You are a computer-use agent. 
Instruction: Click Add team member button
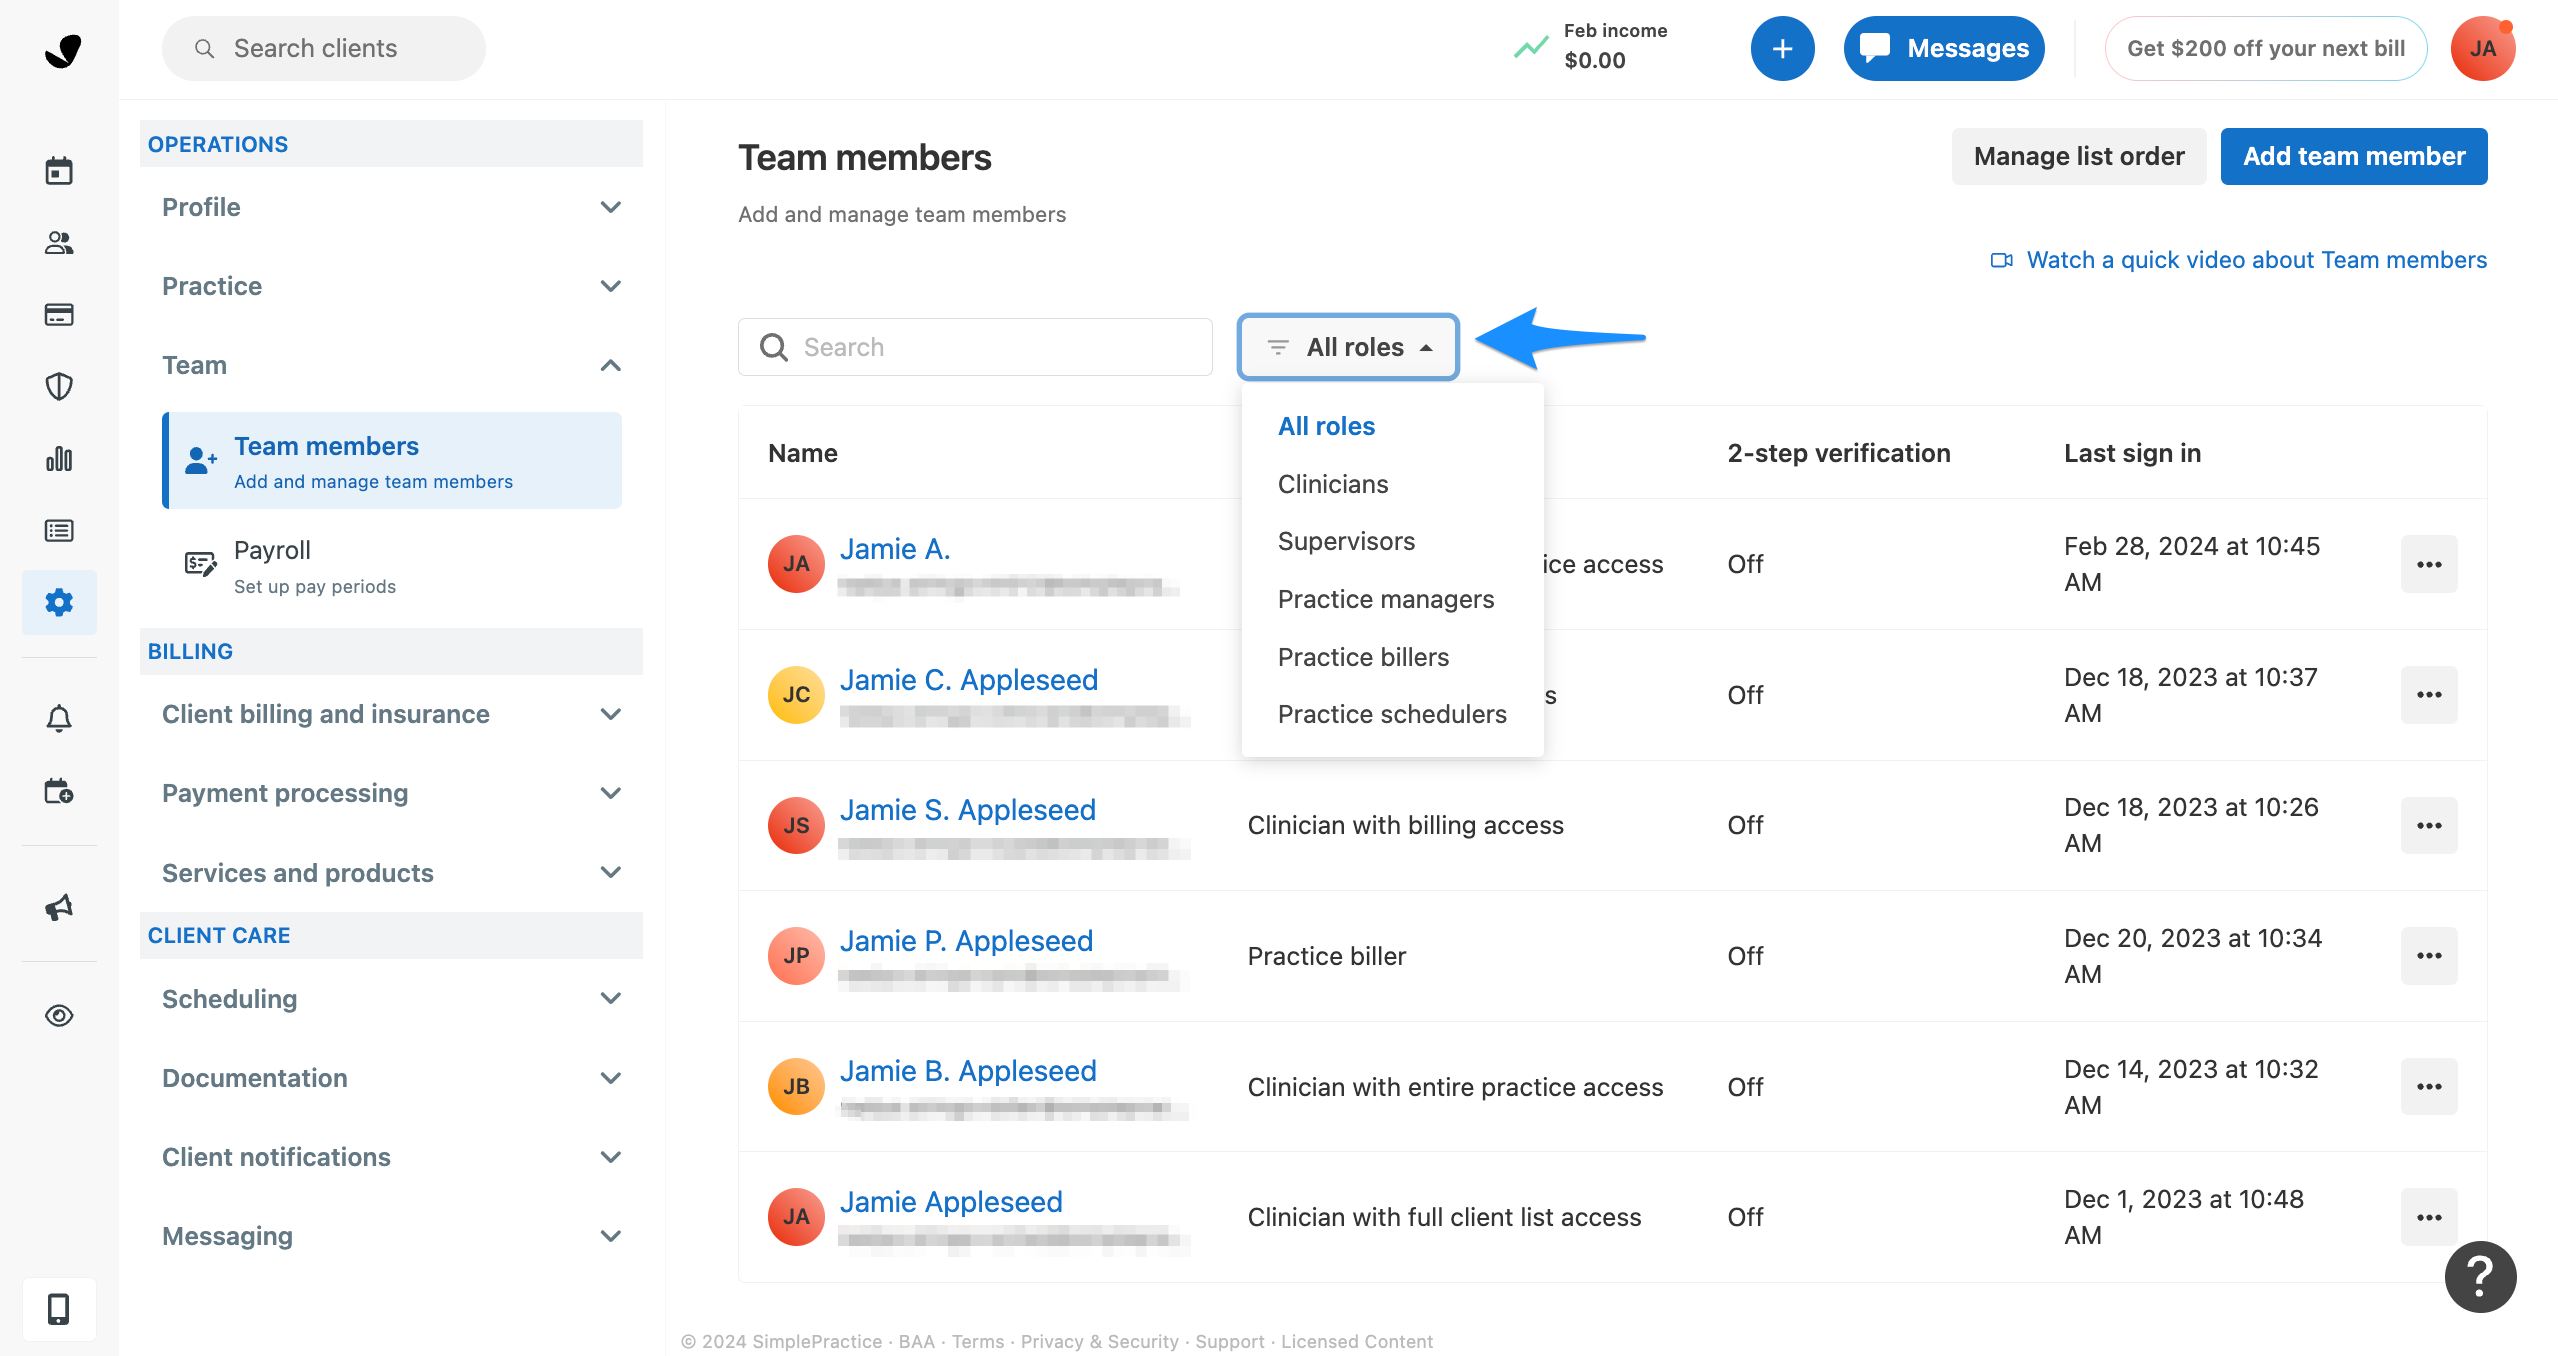[2354, 156]
